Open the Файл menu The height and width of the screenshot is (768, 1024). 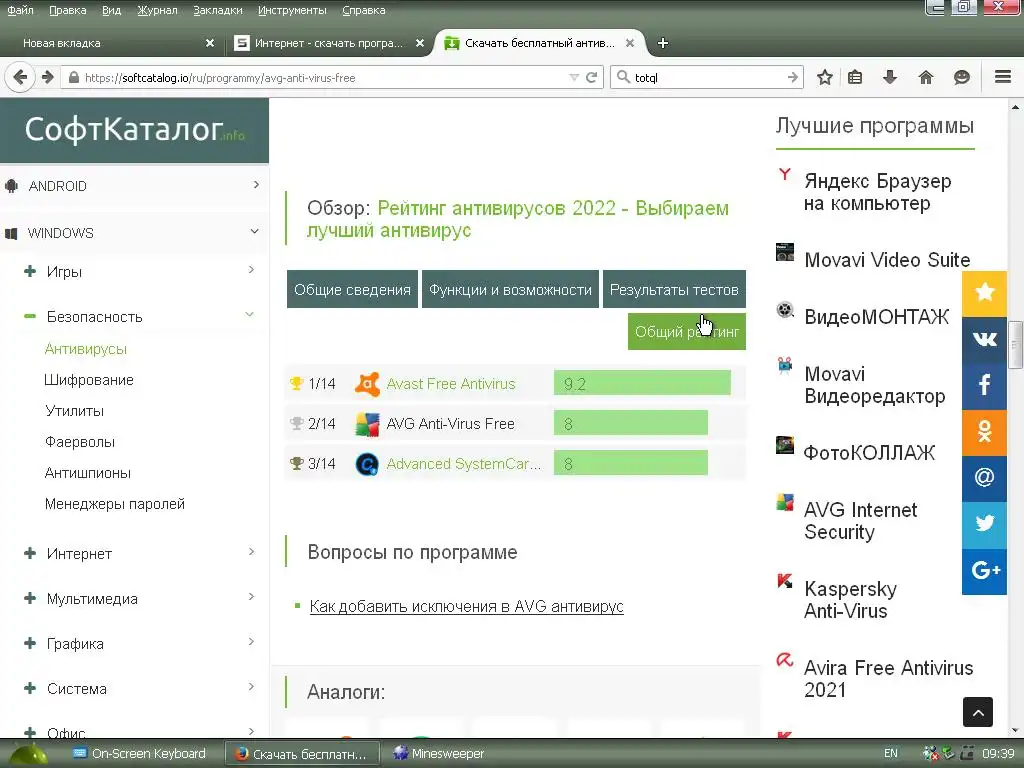pyautogui.click(x=20, y=10)
